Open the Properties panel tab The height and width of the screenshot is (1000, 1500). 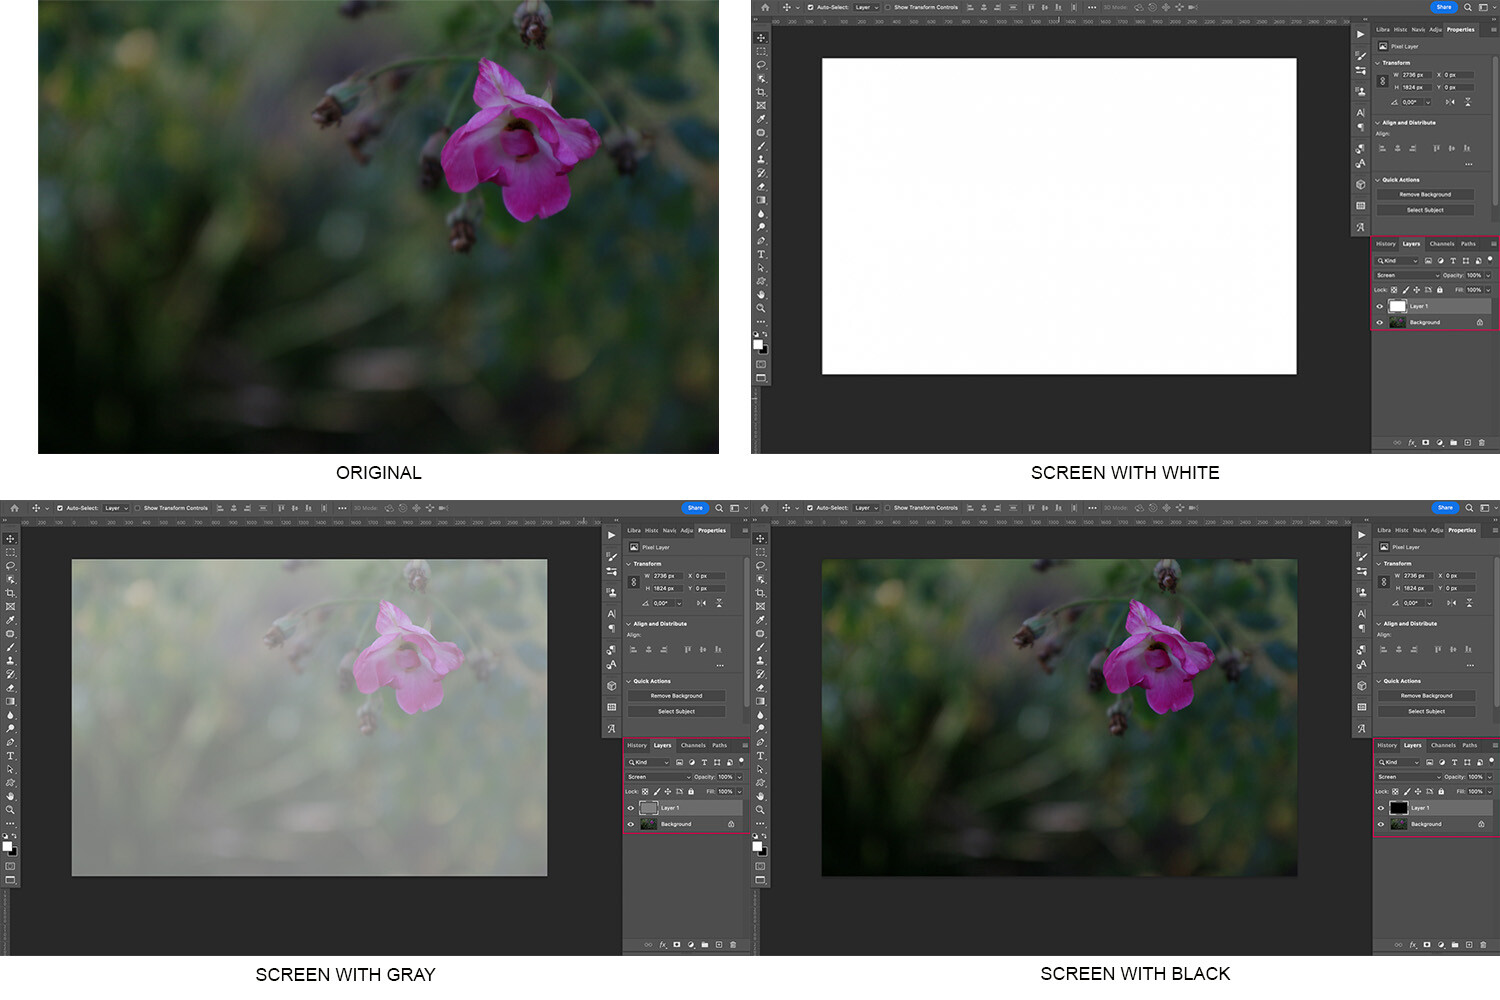1461,29
